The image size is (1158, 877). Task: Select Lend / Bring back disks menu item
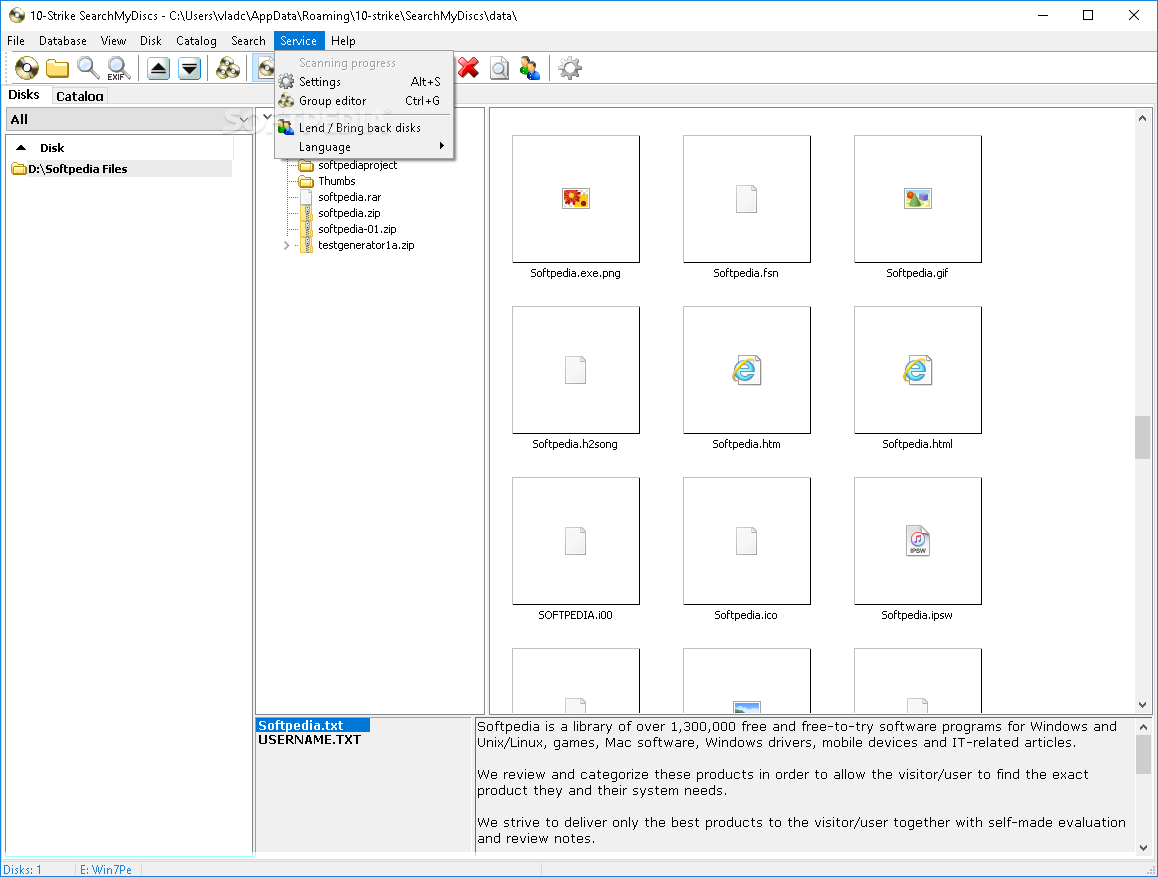point(364,128)
